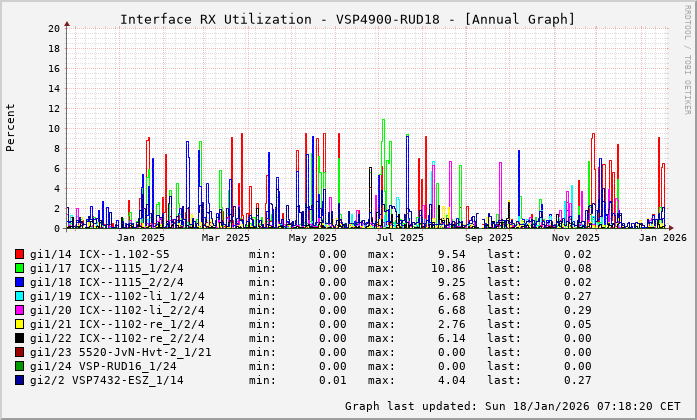Click the red gi1/14 legend swatch
The image size is (697, 420).
(x=20, y=254)
